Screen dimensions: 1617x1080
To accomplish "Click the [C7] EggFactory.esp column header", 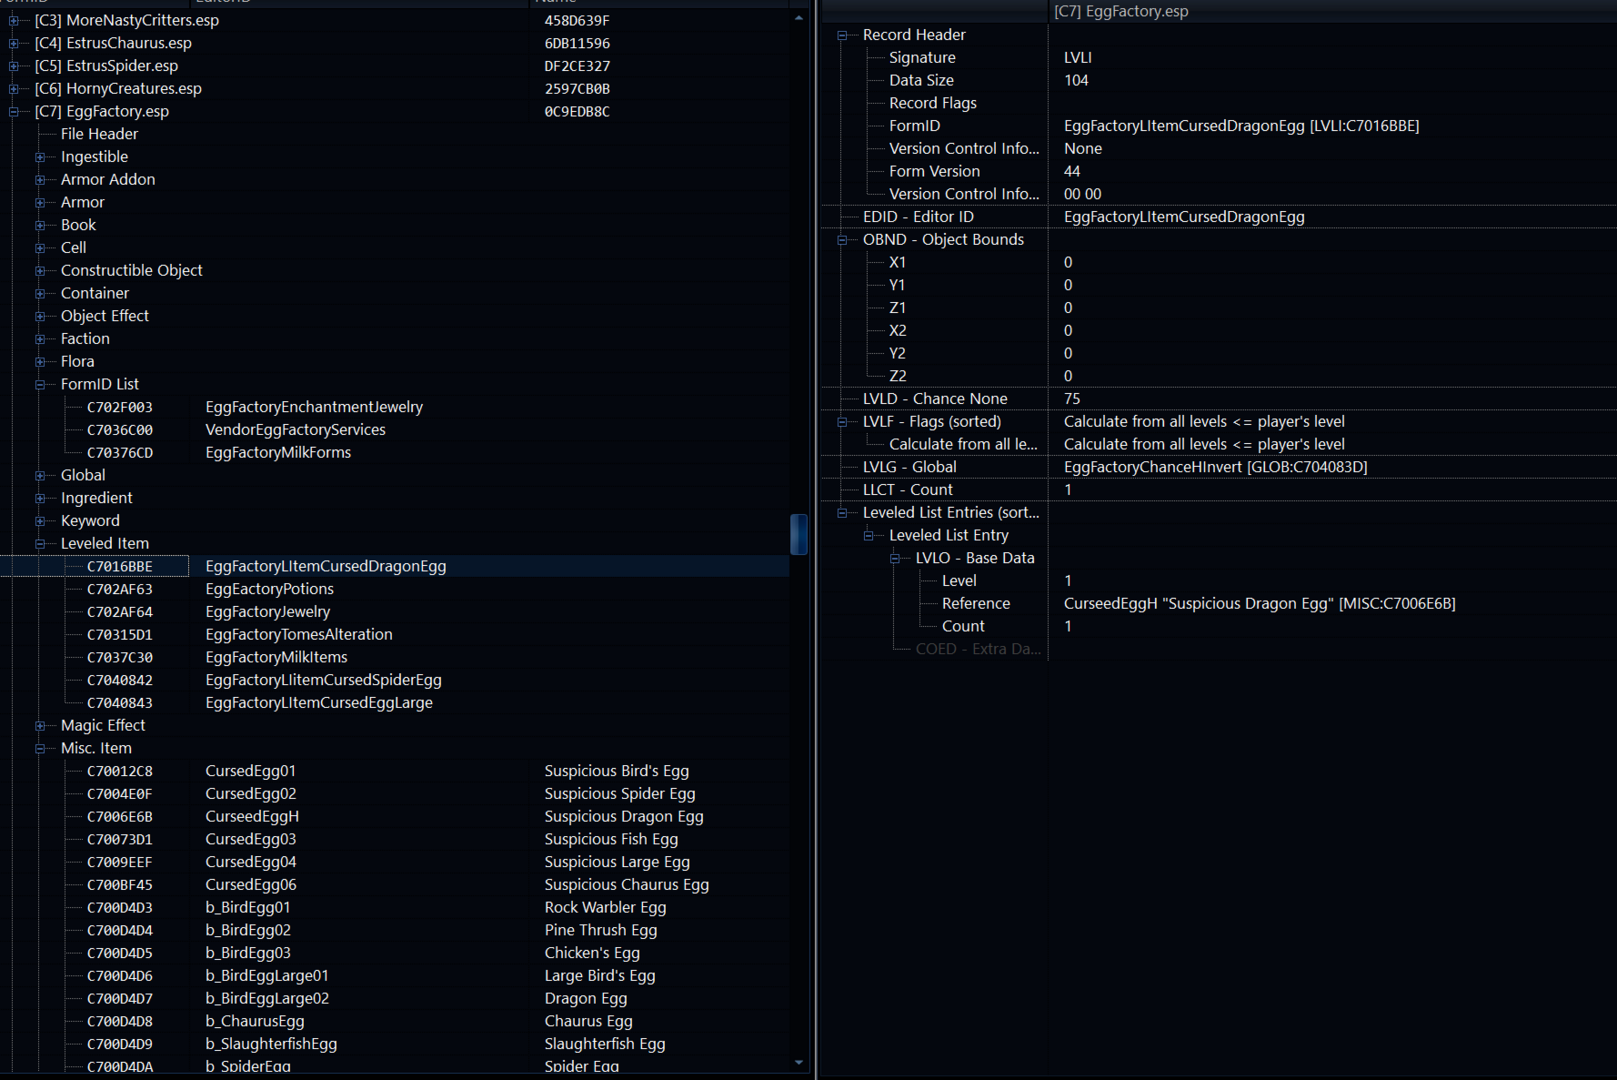I will (x=1332, y=11).
